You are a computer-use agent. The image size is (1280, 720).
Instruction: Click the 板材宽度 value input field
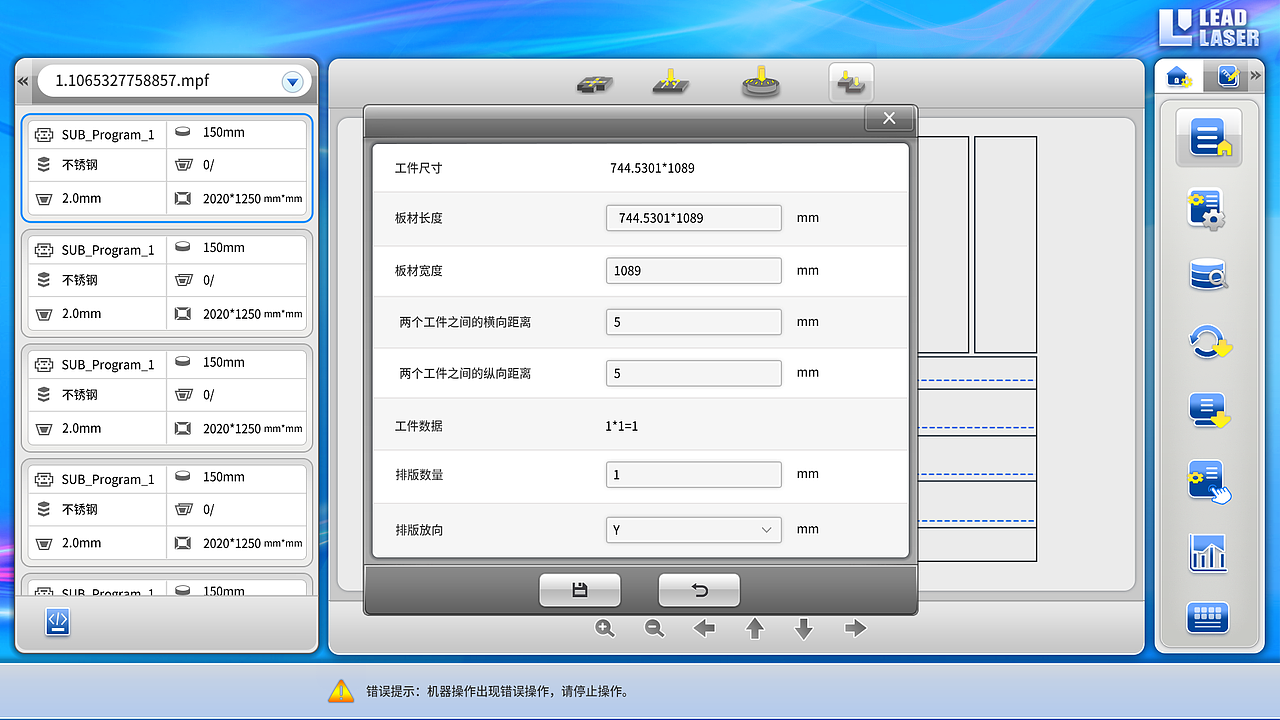pos(693,270)
